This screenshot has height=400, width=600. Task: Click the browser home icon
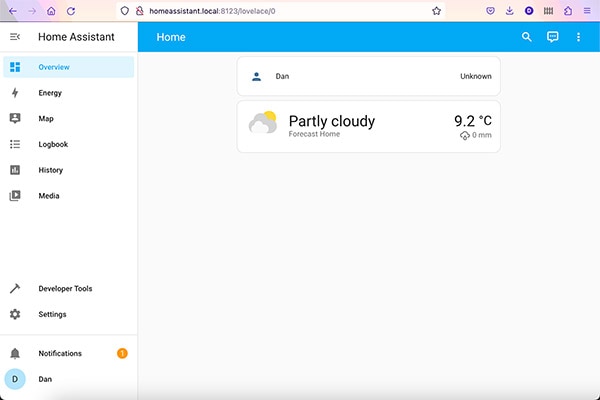tap(51, 11)
